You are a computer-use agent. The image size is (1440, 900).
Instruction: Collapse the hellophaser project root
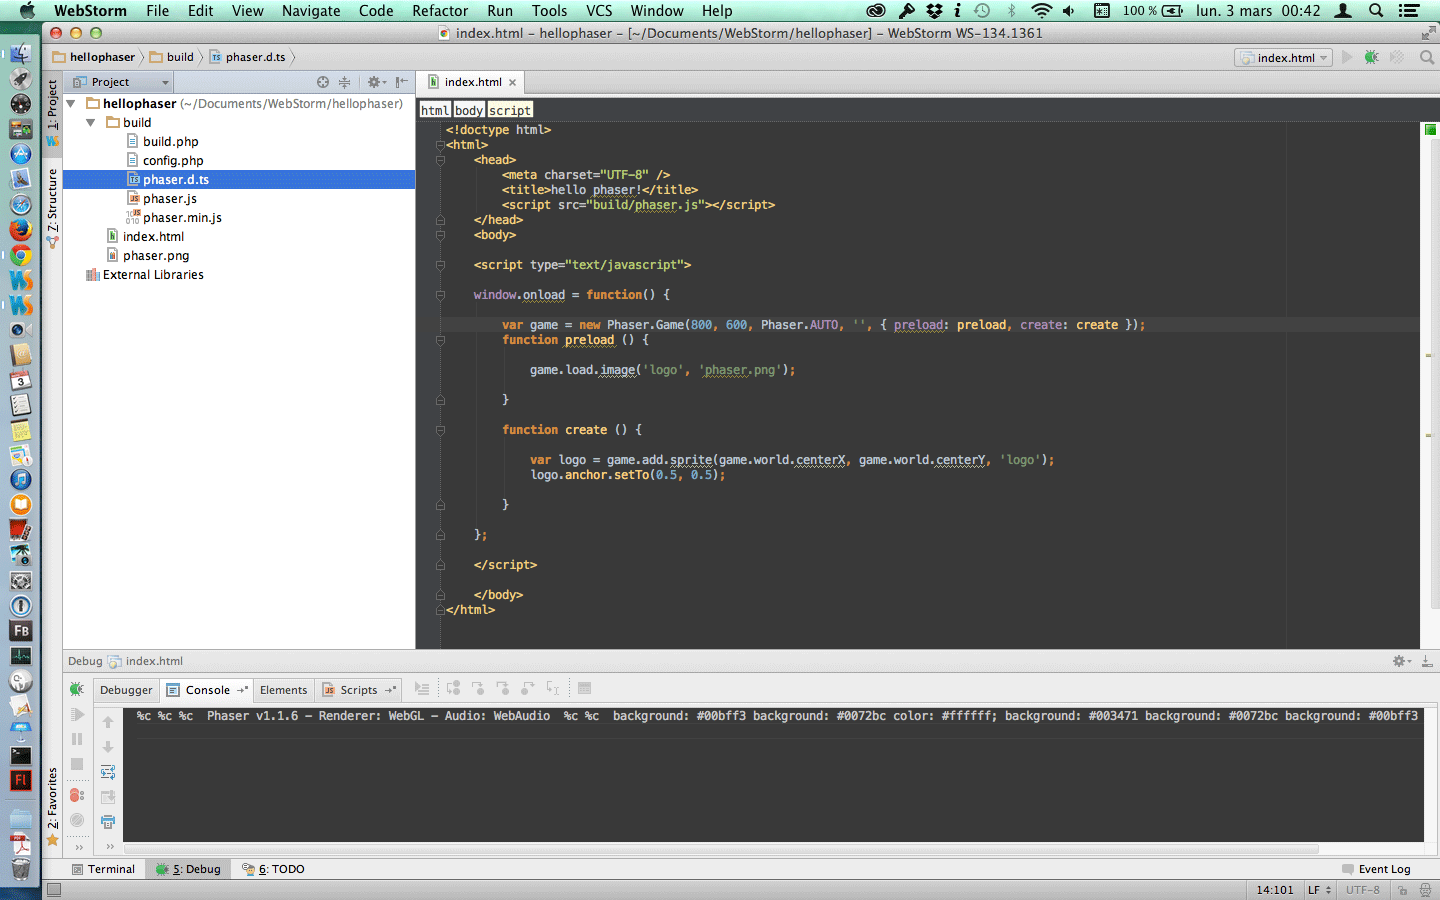pos(71,104)
